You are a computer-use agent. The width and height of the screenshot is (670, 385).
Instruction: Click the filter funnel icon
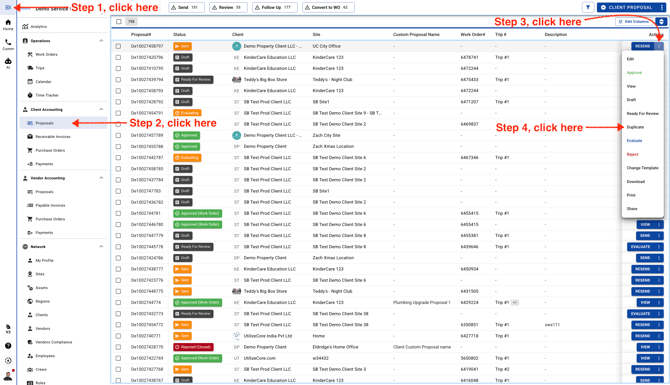588,7
